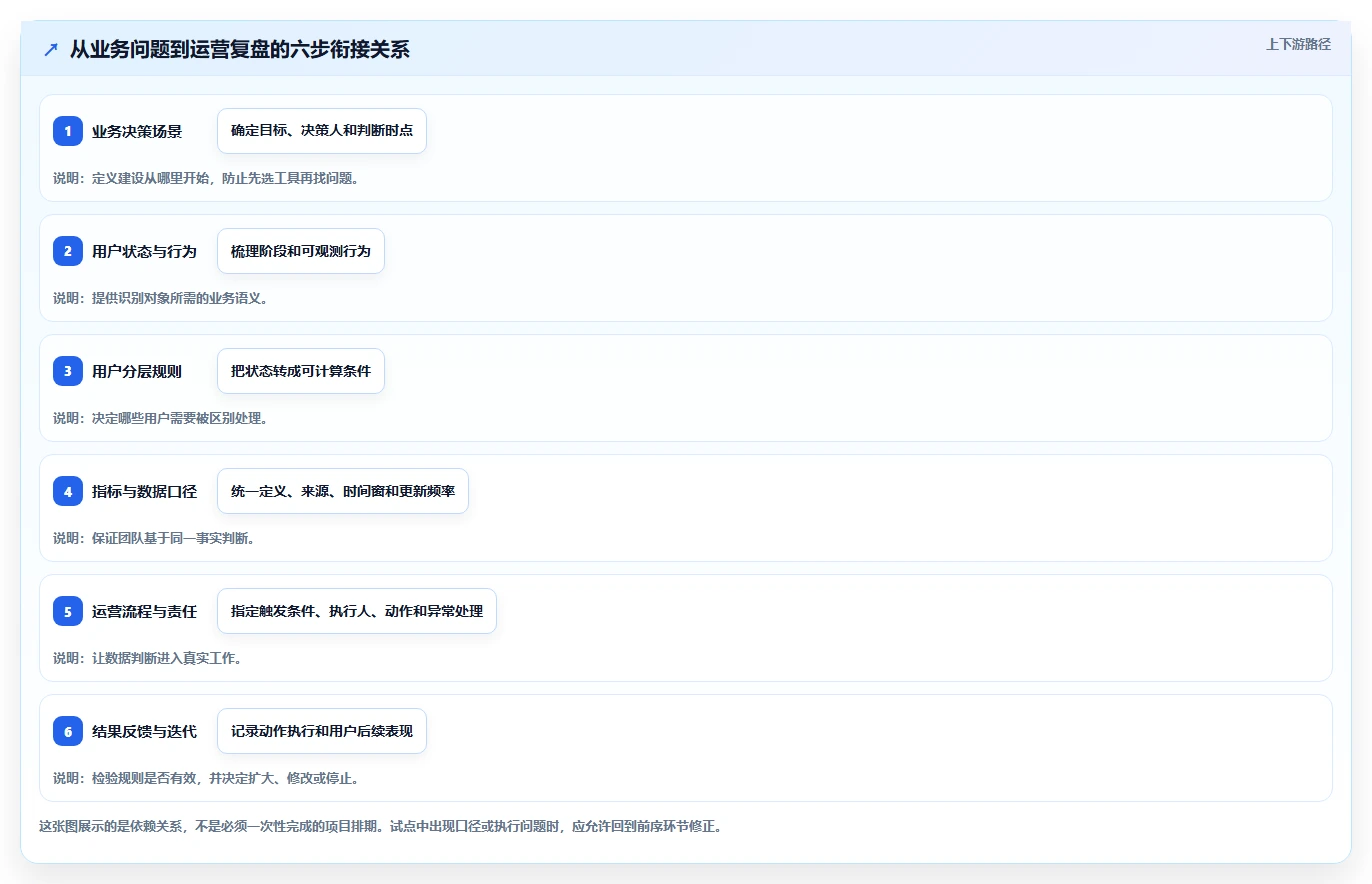Click the 把状态转成可计算条件 chip
This screenshot has width=1372, height=884.
(301, 371)
